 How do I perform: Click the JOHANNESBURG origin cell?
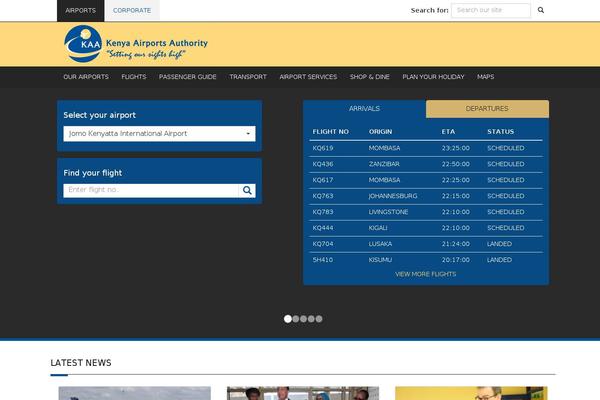tap(393, 196)
